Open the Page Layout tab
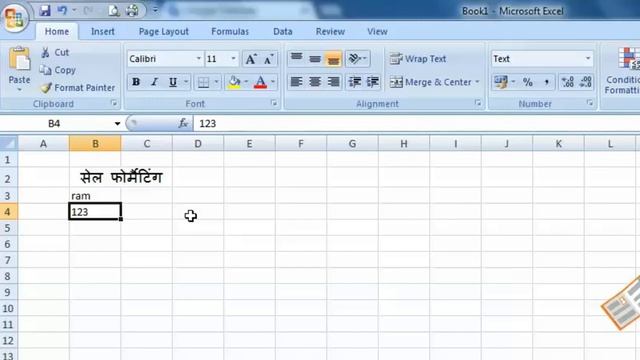This screenshot has height=360, width=640. pyautogui.click(x=164, y=31)
